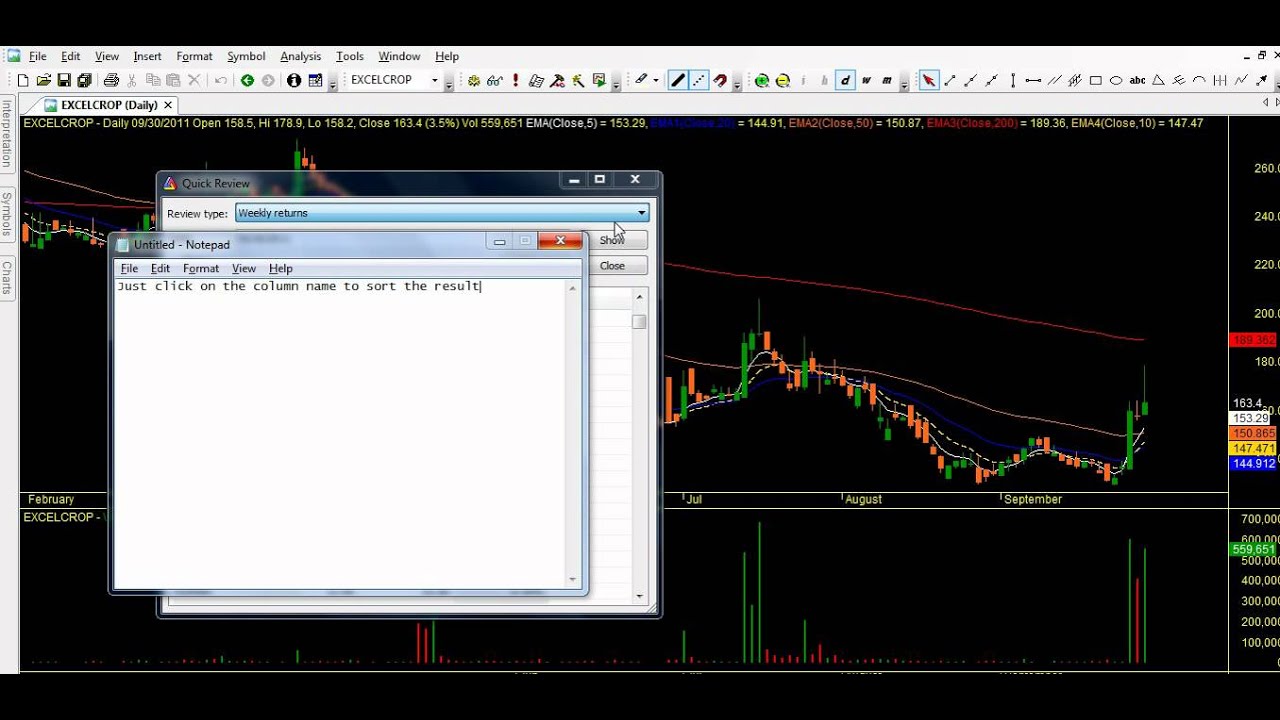This screenshot has width=1280, height=720.
Task: Select the red arrow pointer tool
Action: 929,80
